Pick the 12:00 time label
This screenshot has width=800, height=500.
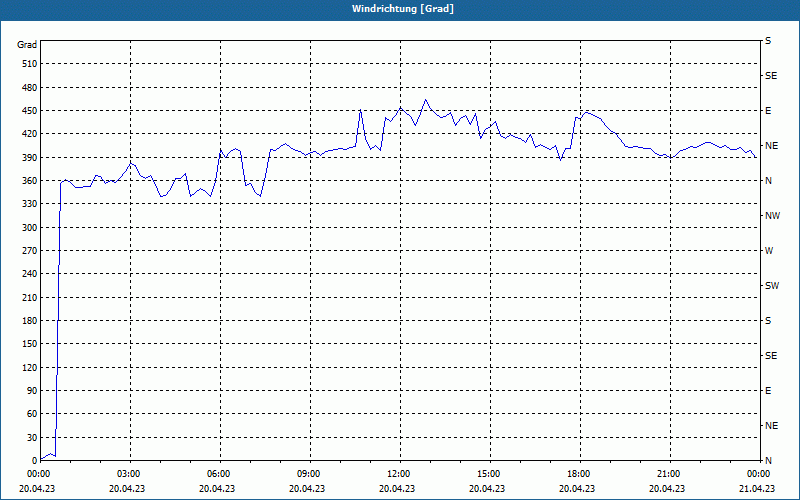coord(397,474)
